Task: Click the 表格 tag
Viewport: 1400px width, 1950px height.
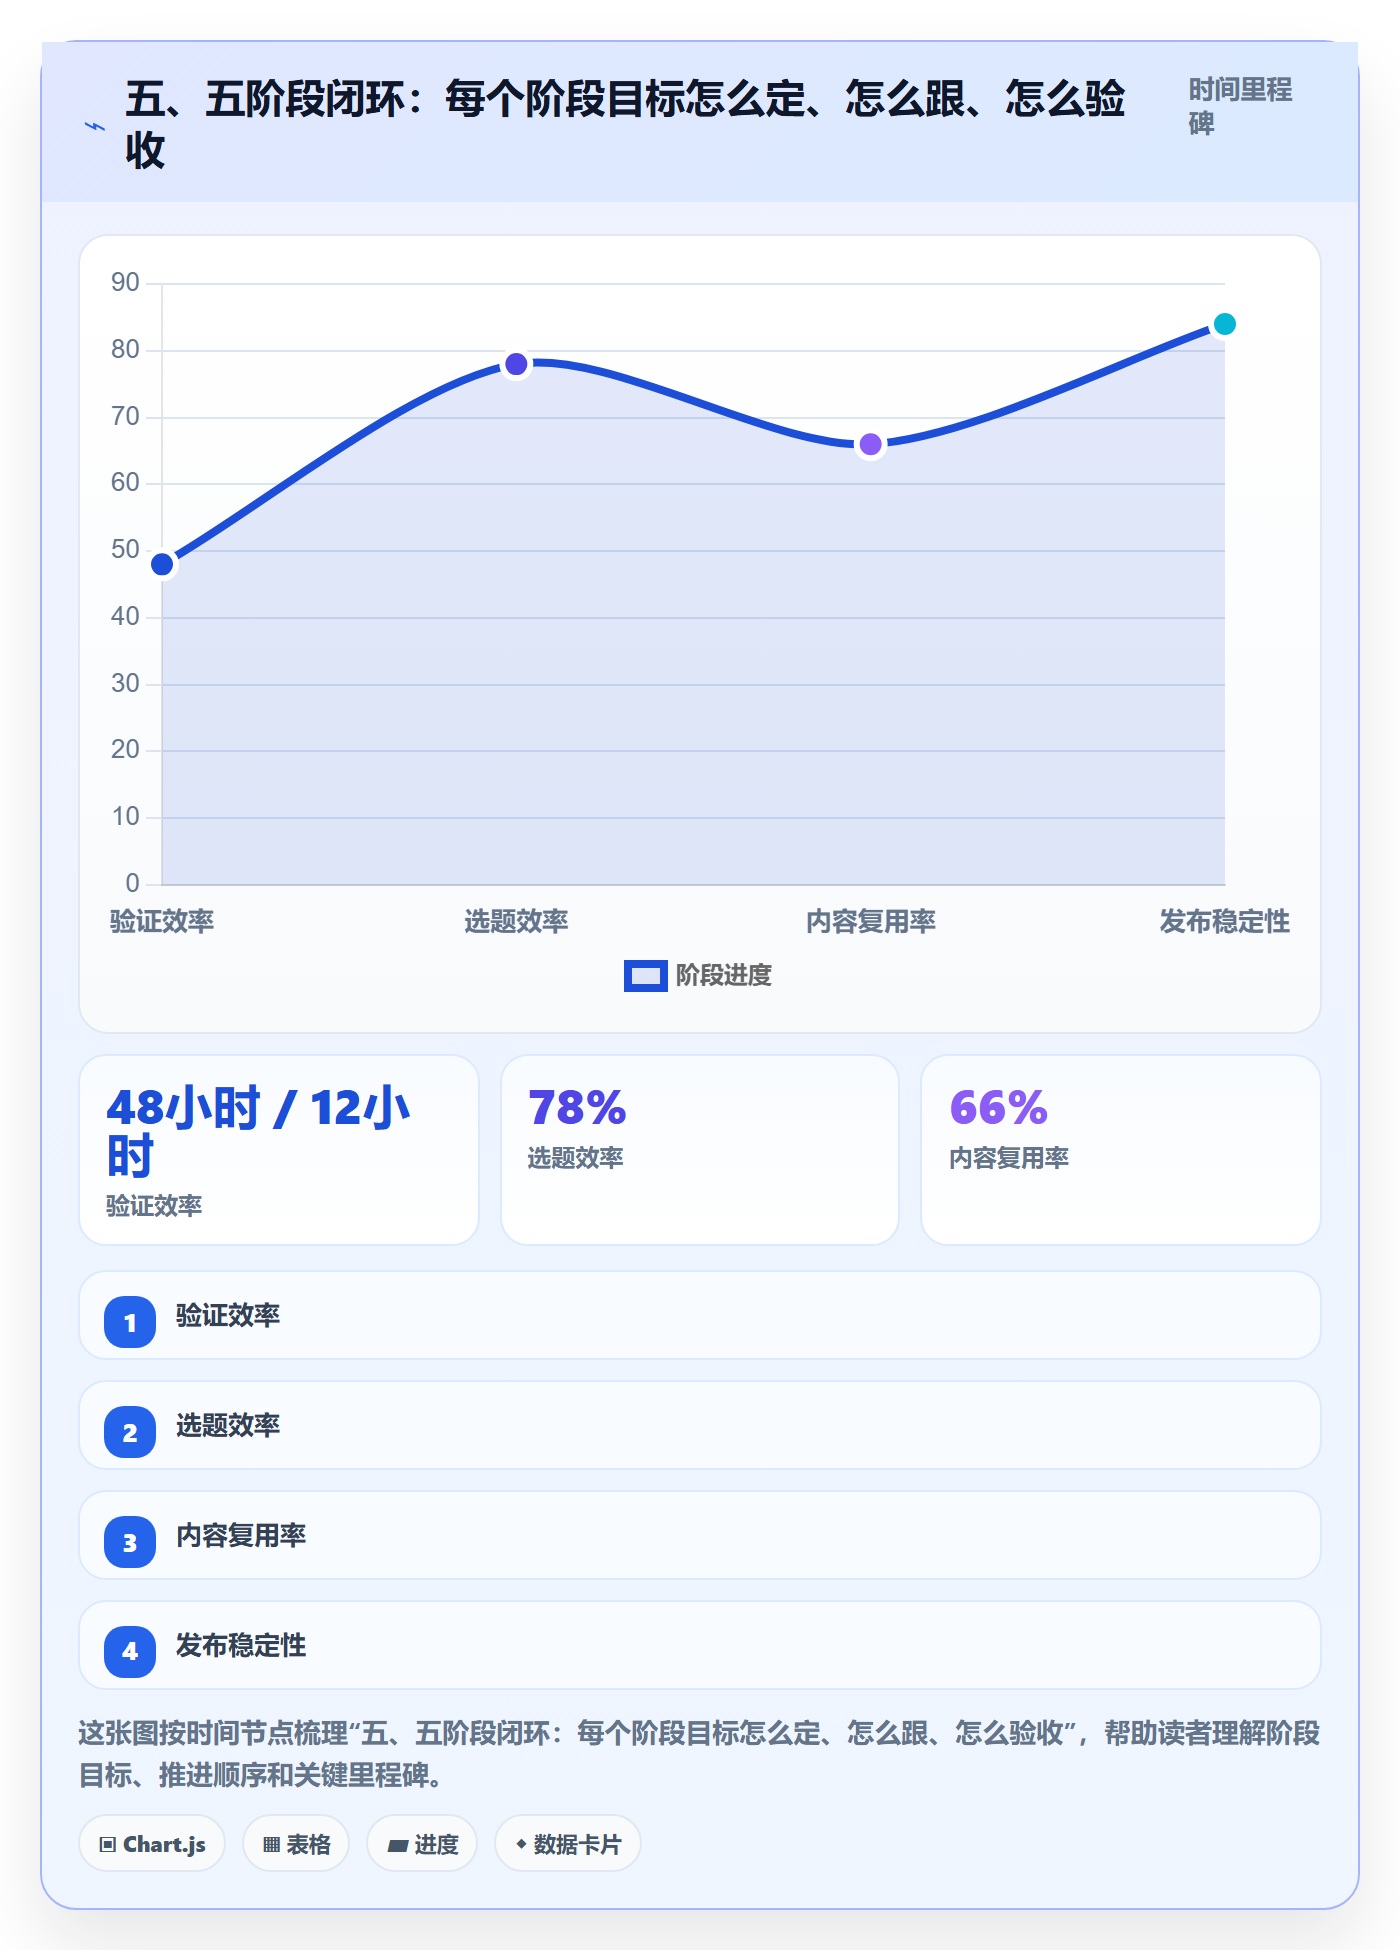Action: (296, 1843)
